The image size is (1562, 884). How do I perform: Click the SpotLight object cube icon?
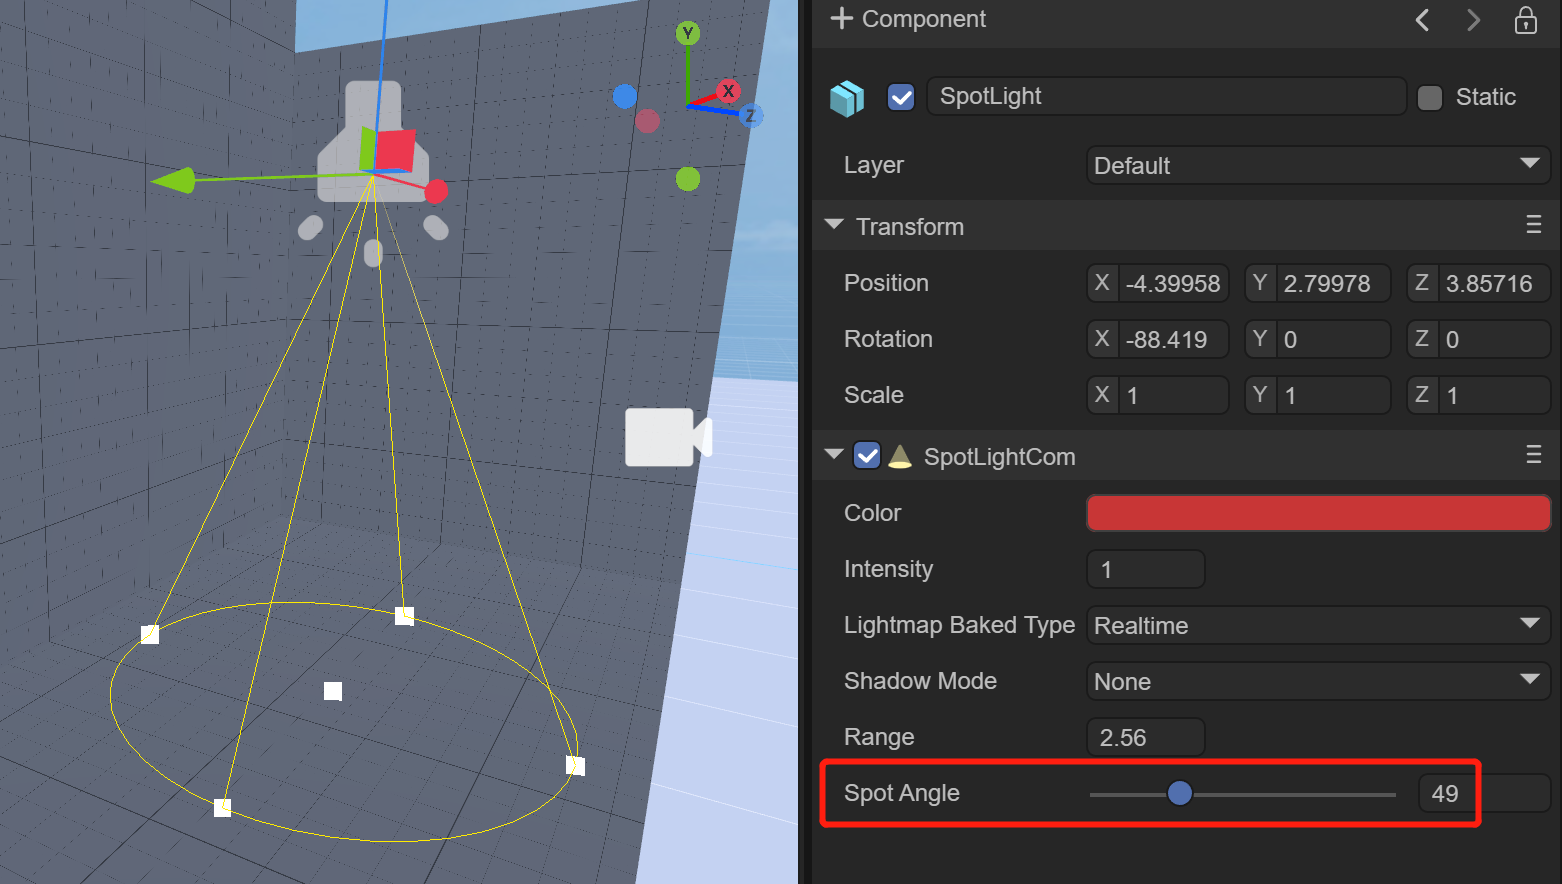(x=847, y=98)
